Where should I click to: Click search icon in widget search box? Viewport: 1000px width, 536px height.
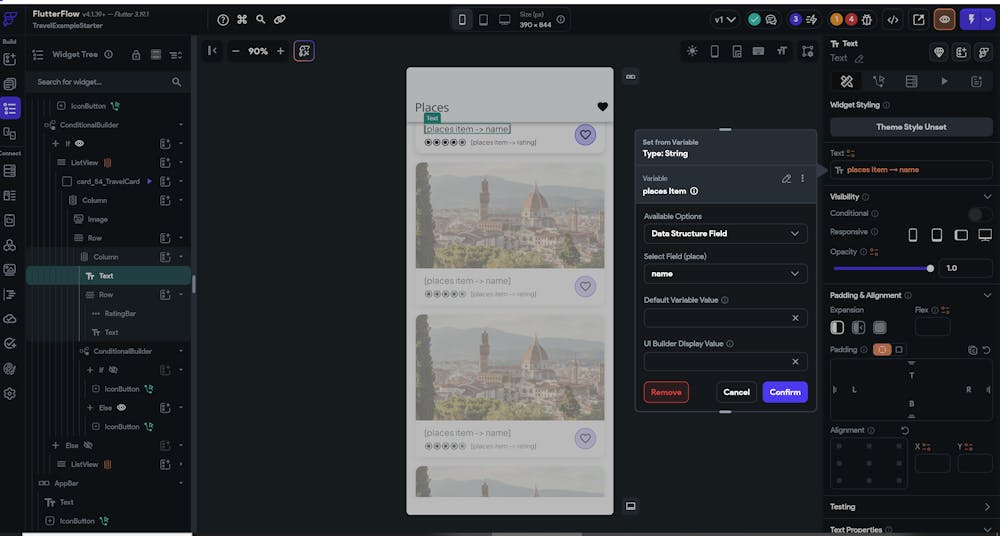(177, 82)
